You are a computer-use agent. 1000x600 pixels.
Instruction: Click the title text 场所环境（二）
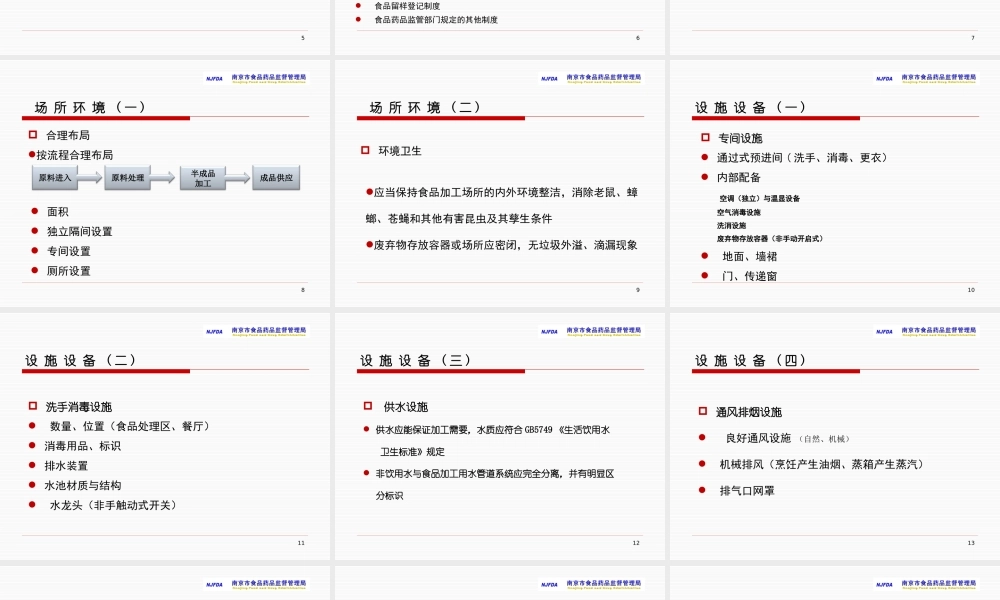[x=425, y=107]
